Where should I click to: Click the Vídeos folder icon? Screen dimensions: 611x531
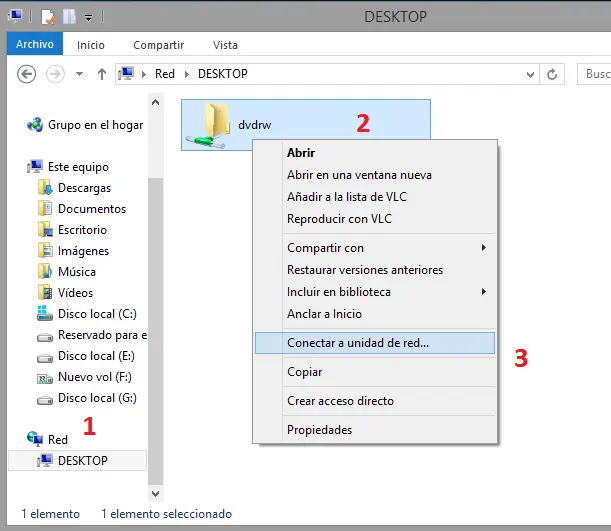click(x=45, y=293)
